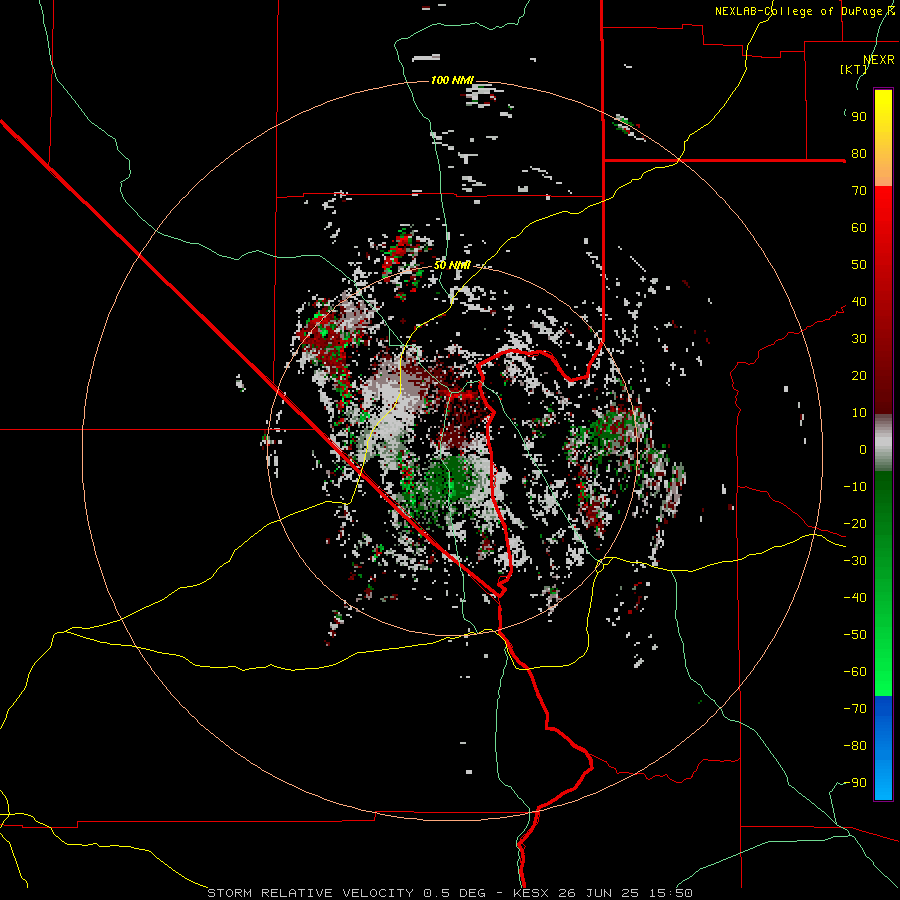Click the "NEXR" label above the color scale
Image resolution: width=900 pixels, height=900 pixels.
(879, 60)
